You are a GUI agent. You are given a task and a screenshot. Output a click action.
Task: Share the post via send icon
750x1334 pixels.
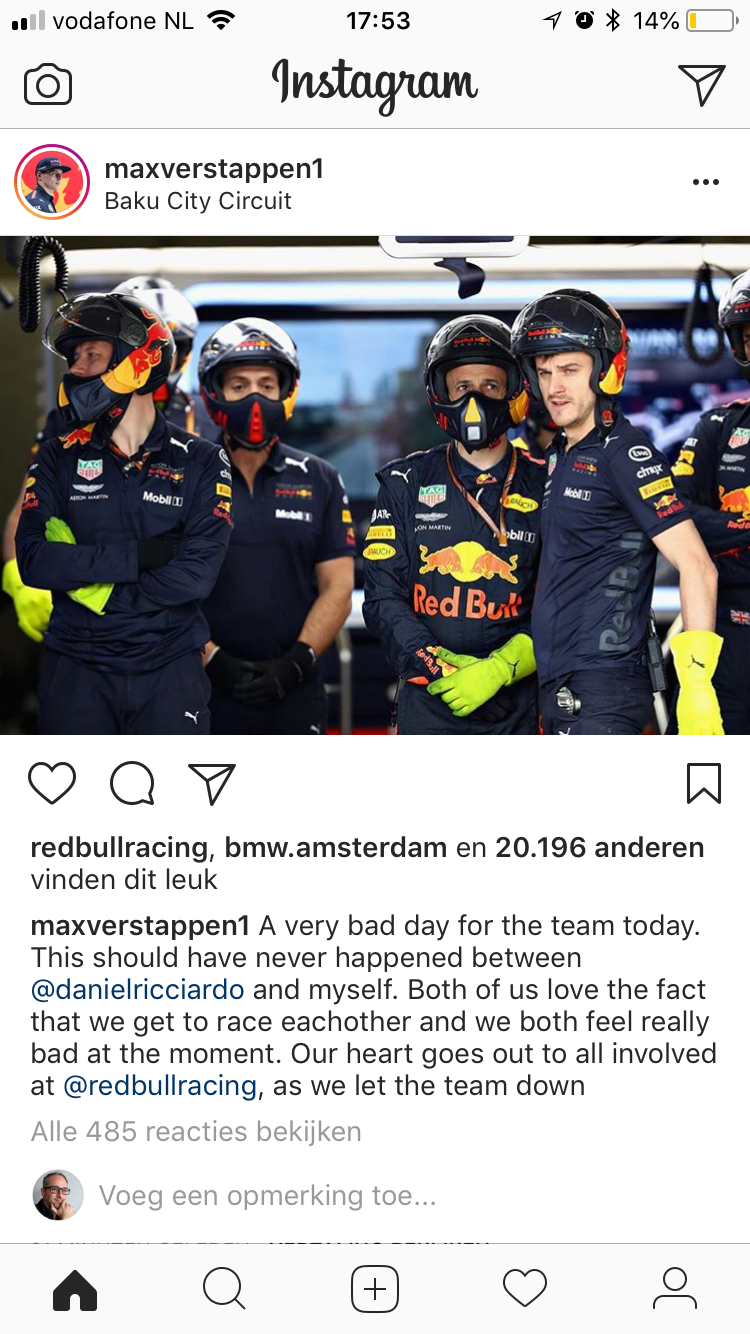point(212,783)
